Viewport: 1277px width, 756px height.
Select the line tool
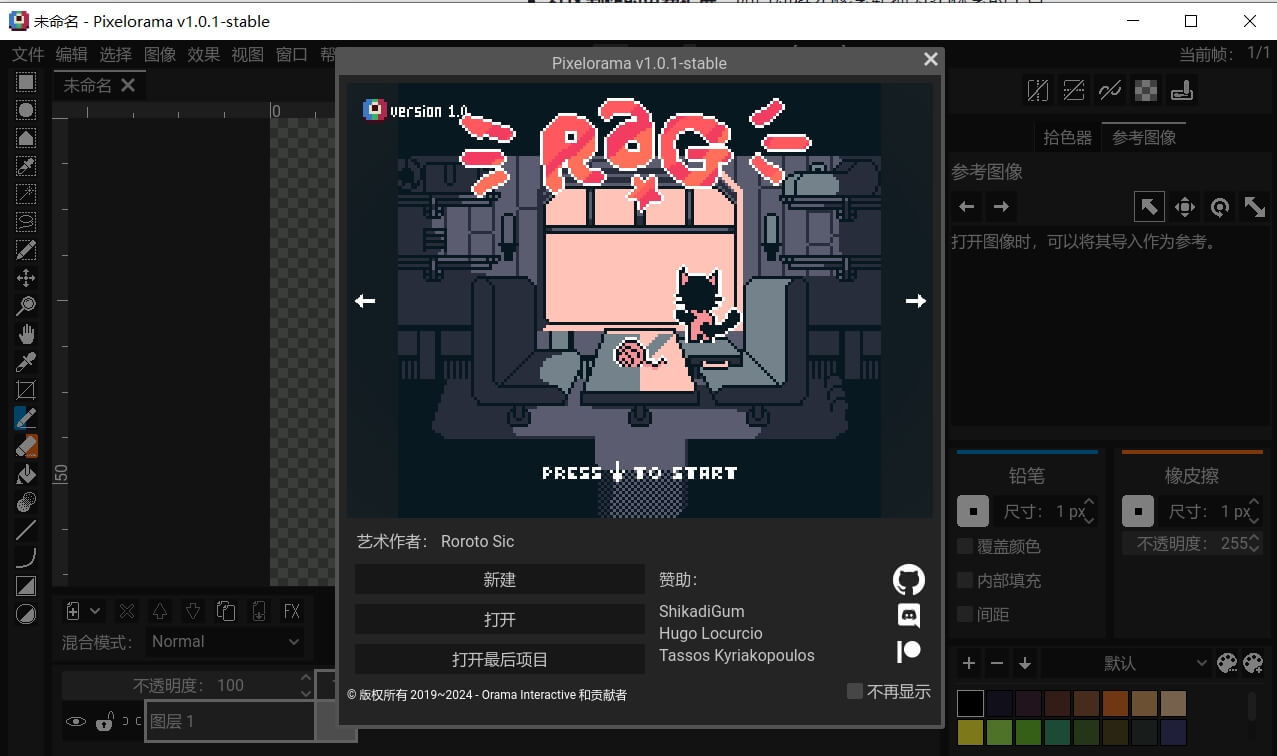tap(26, 530)
